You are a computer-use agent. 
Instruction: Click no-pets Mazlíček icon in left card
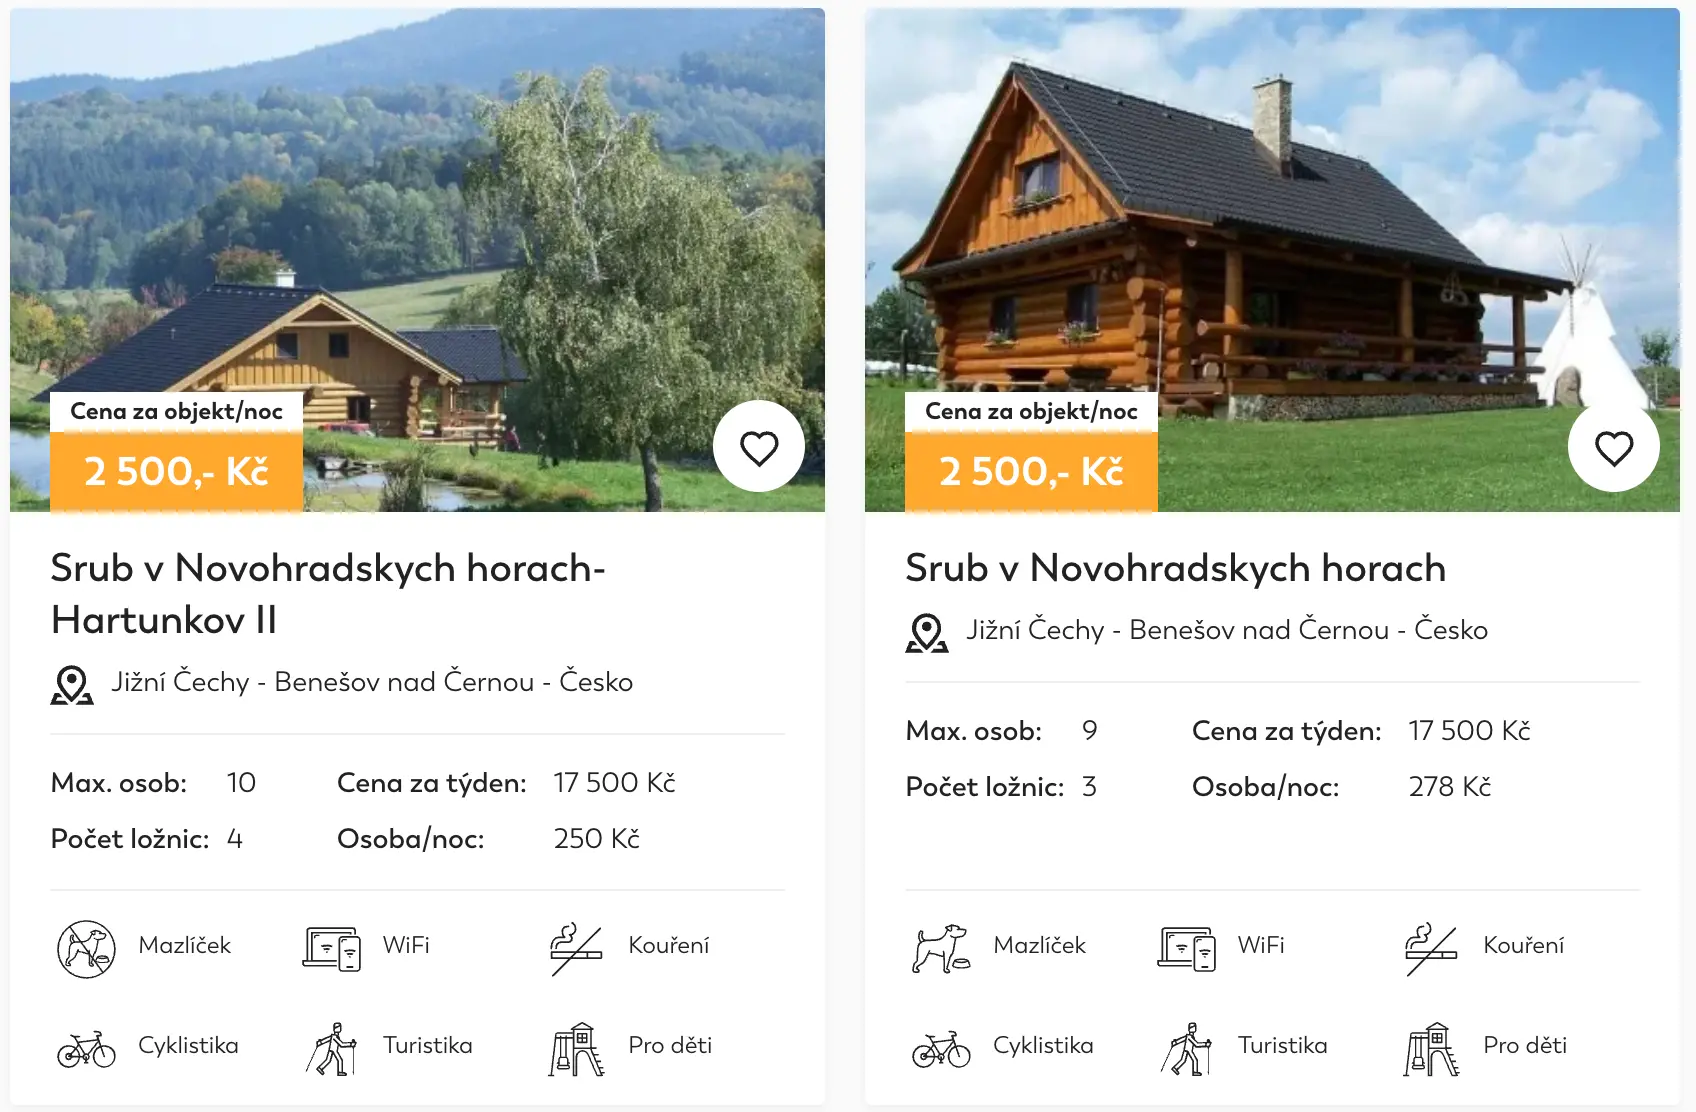(86, 949)
